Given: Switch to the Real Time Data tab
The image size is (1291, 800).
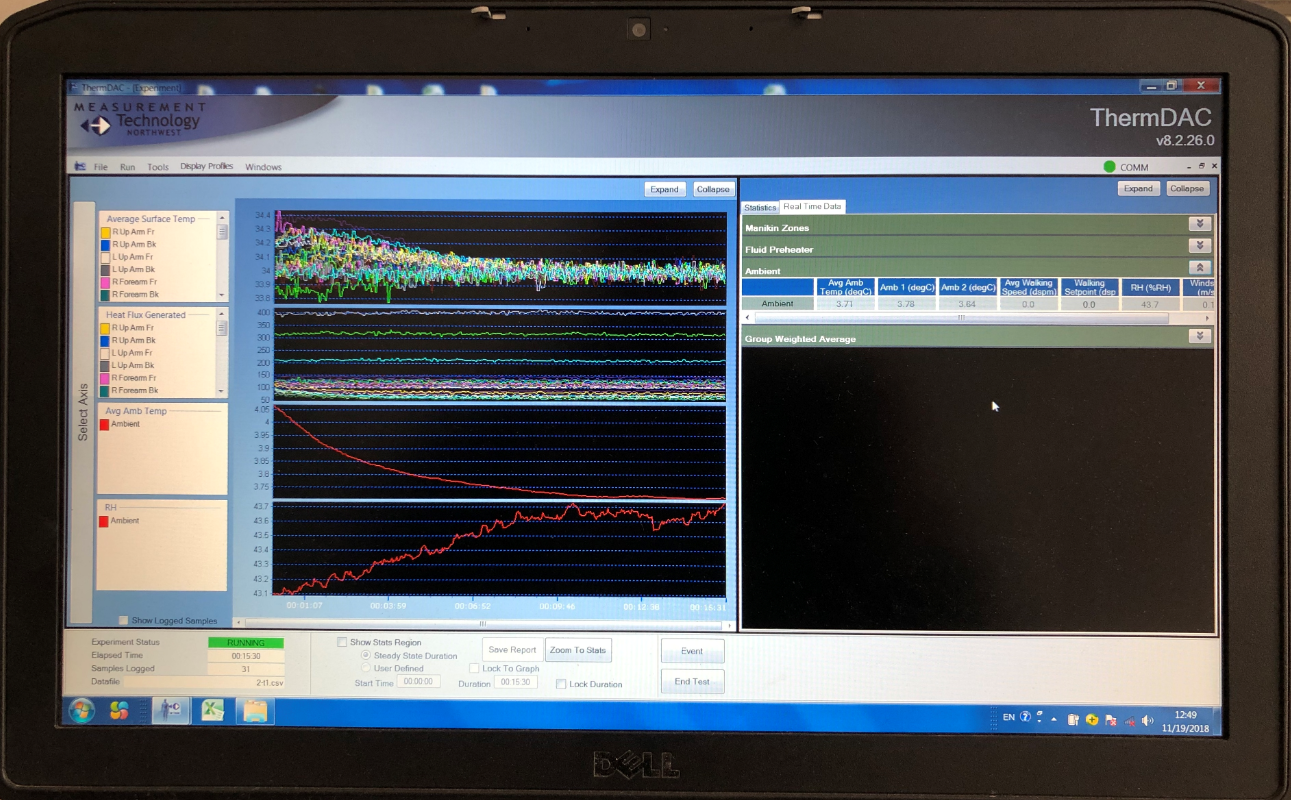Looking at the screenshot, I should [812, 206].
